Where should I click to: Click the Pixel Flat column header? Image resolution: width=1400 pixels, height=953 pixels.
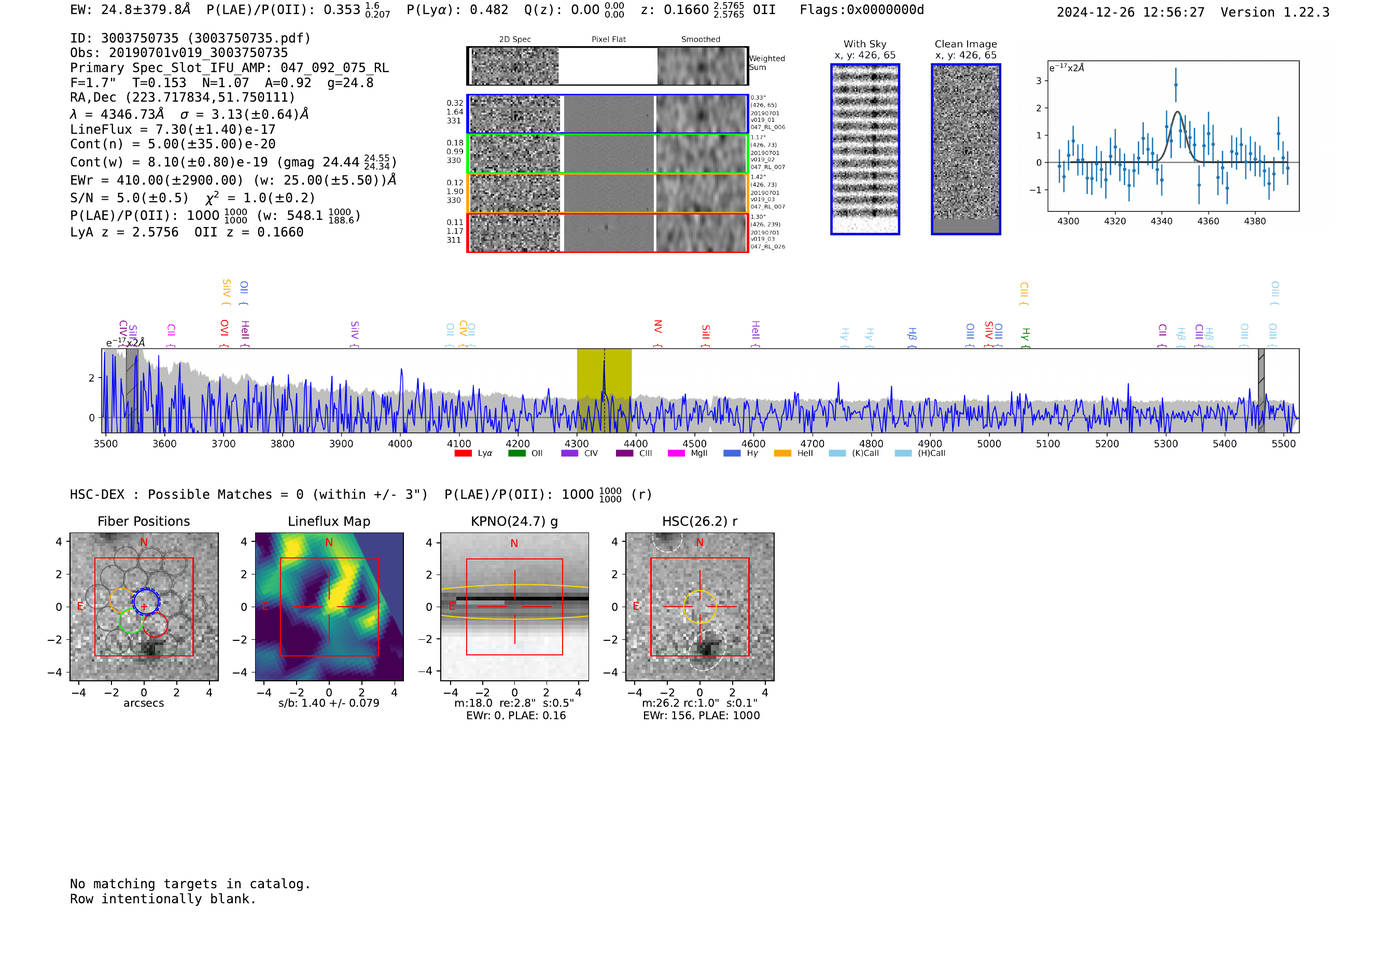tap(608, 39)
